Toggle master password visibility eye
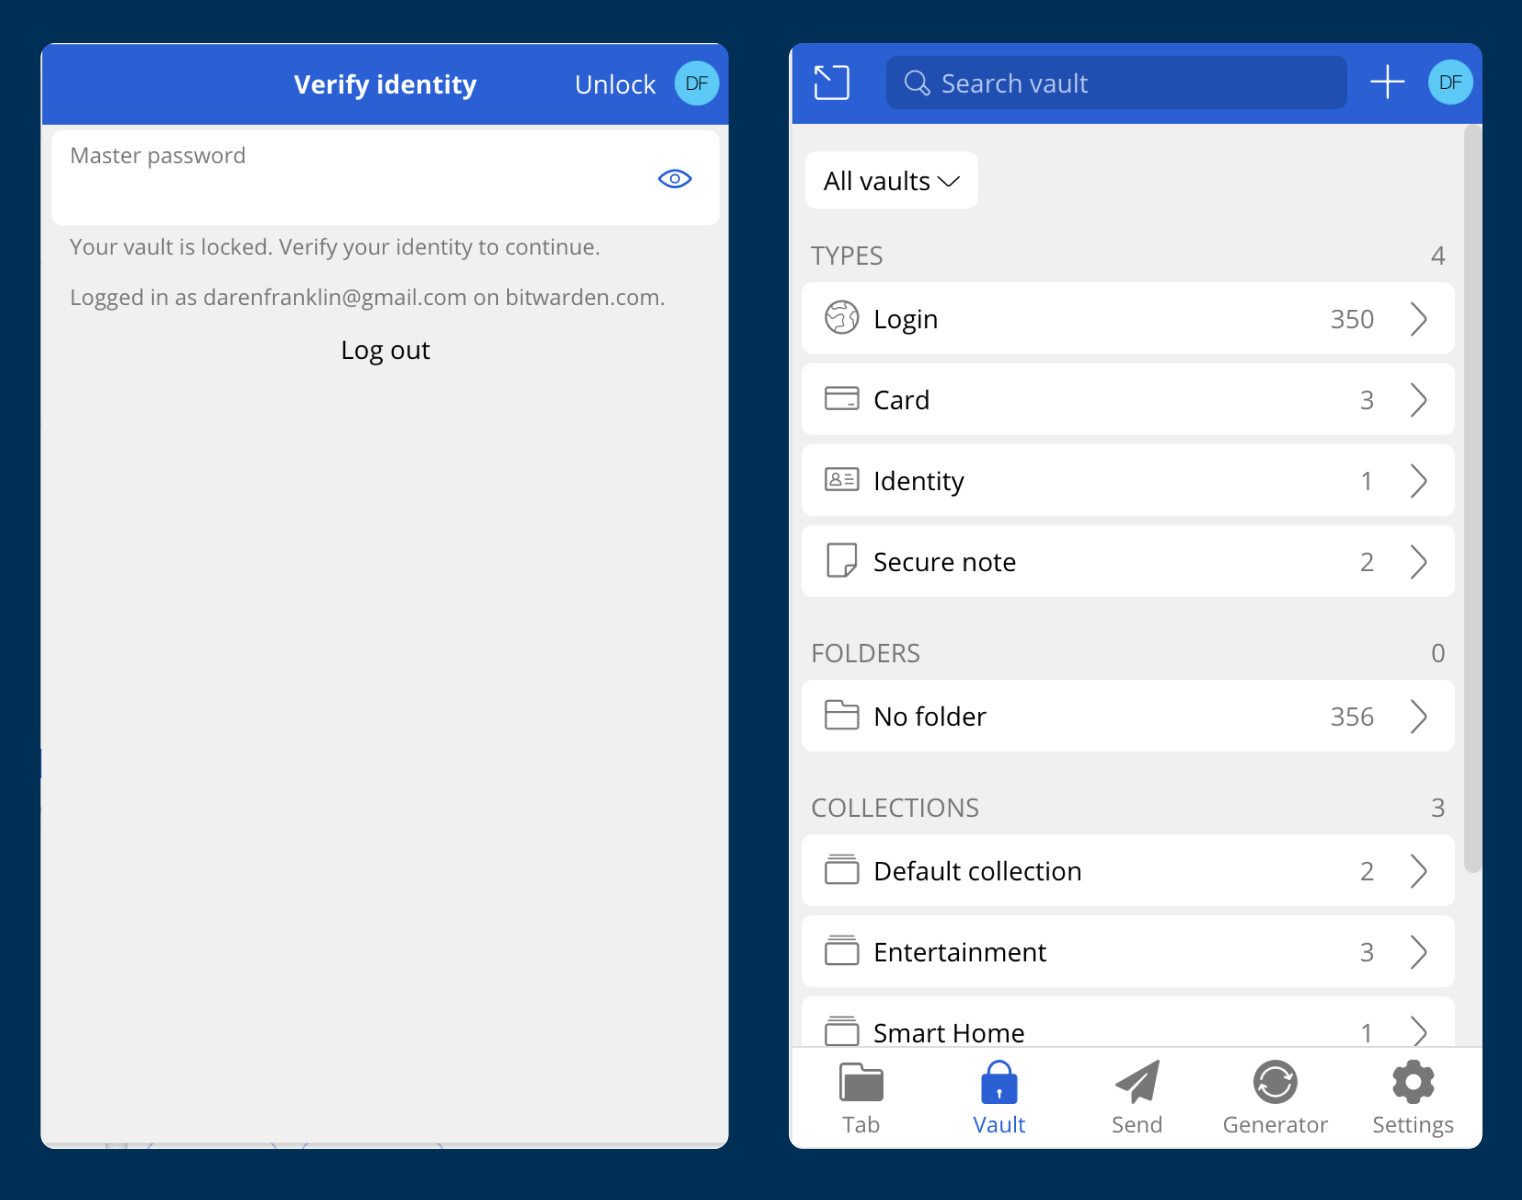The height and width of the screenshot is (1200, 1522). [x=675, y=178]
